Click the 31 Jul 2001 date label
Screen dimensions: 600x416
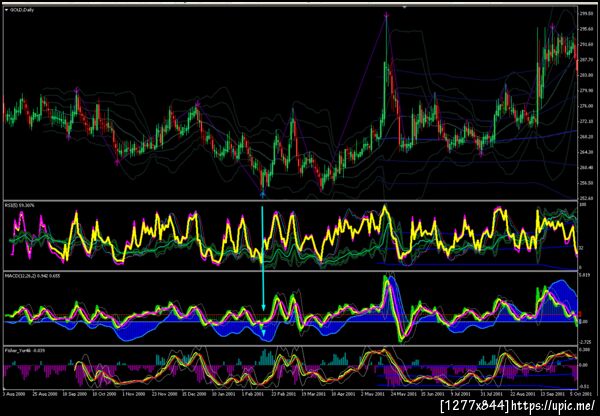pyautogui.click(x=492, y=393)
